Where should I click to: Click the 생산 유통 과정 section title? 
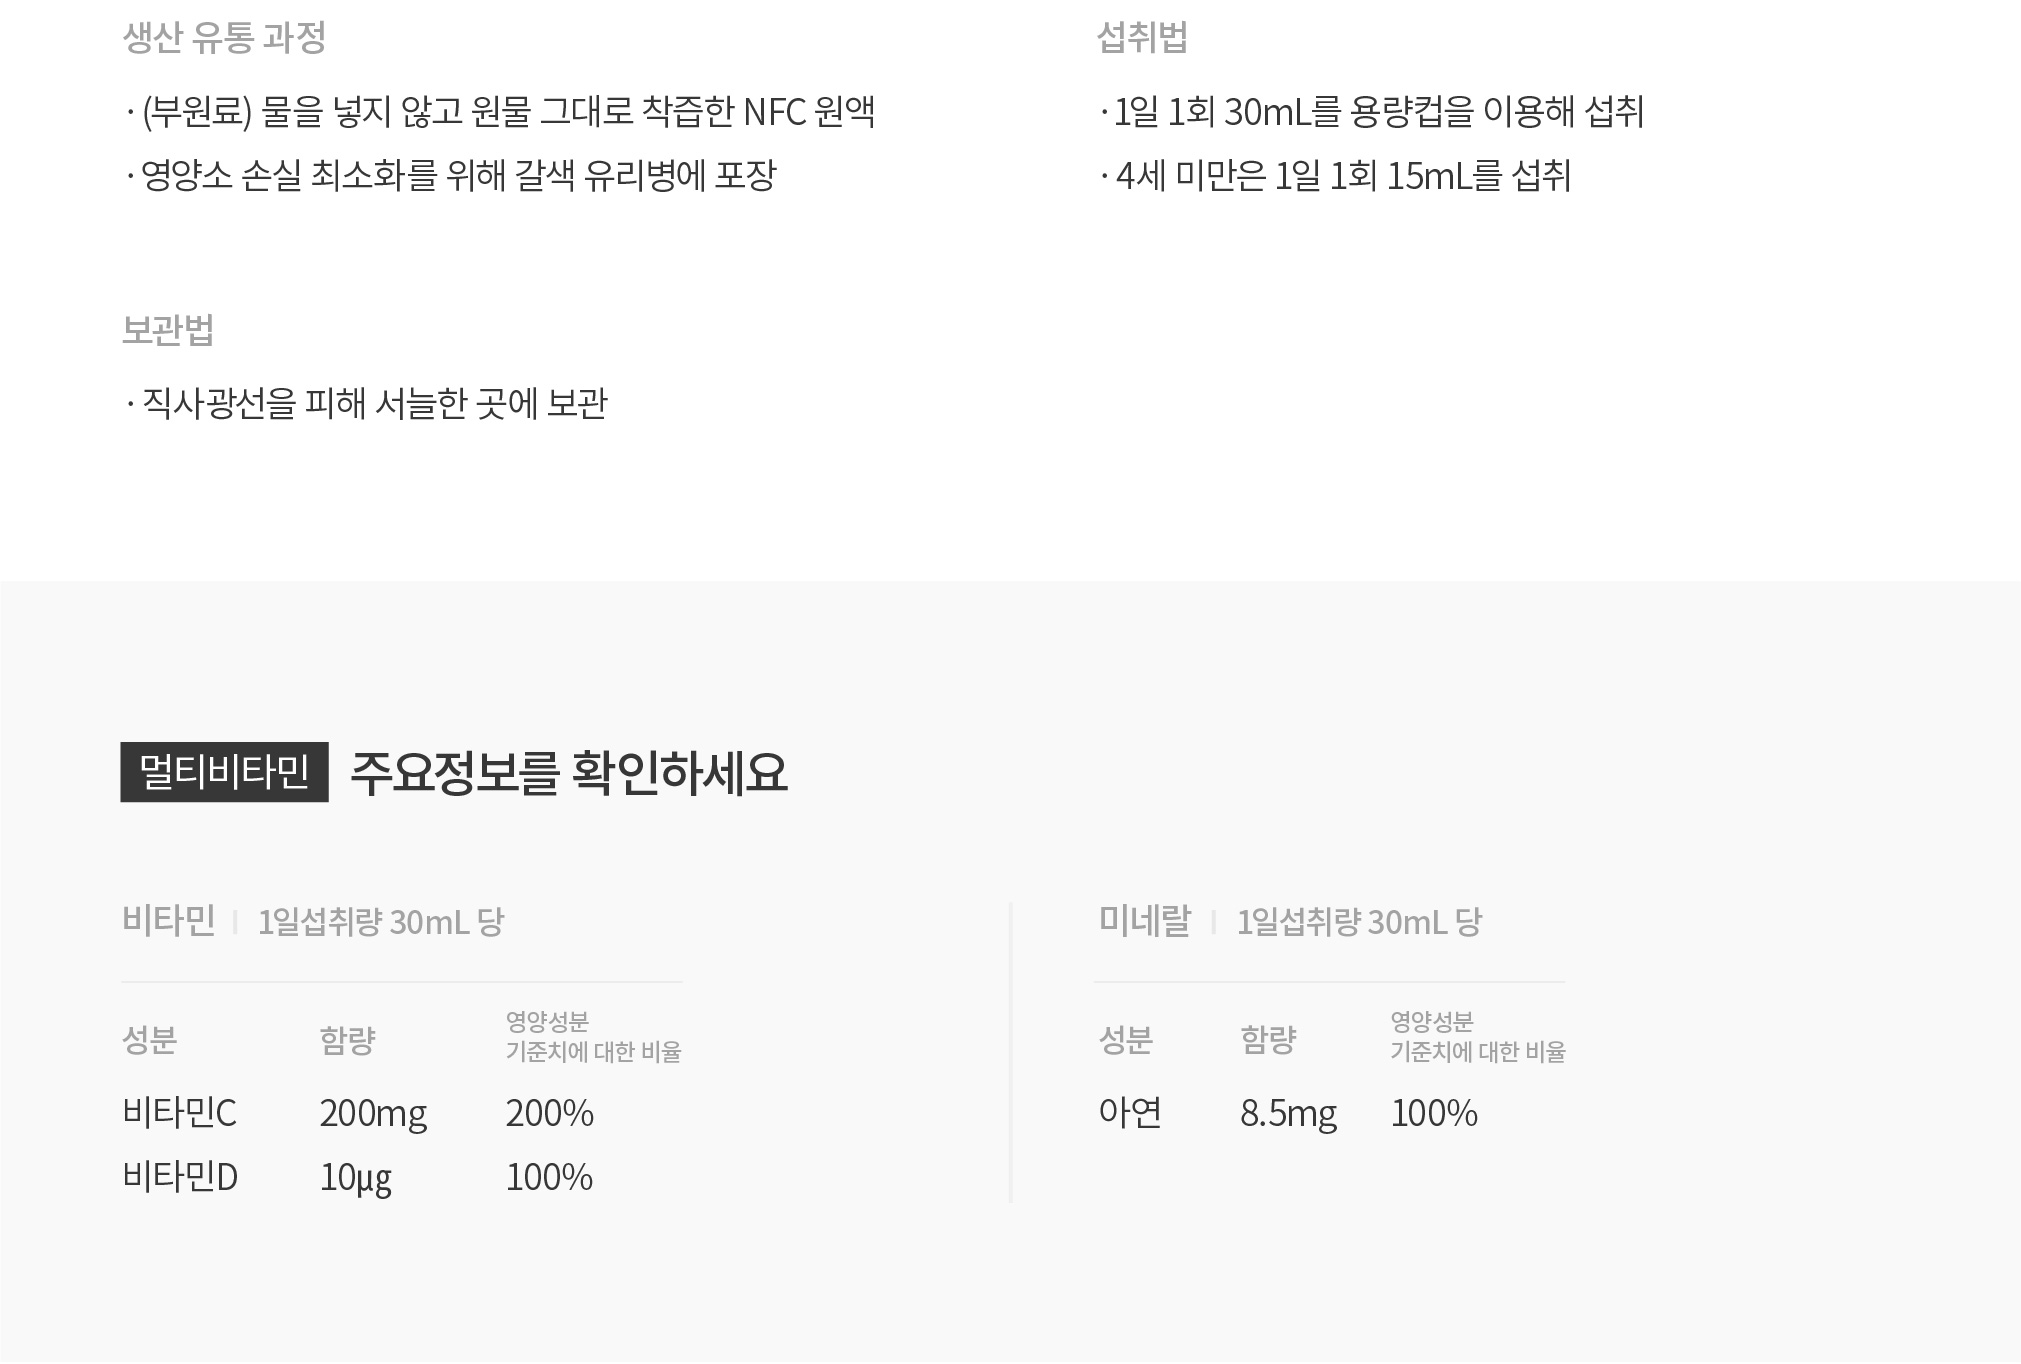pyautogui.click(x=224, y=38)
